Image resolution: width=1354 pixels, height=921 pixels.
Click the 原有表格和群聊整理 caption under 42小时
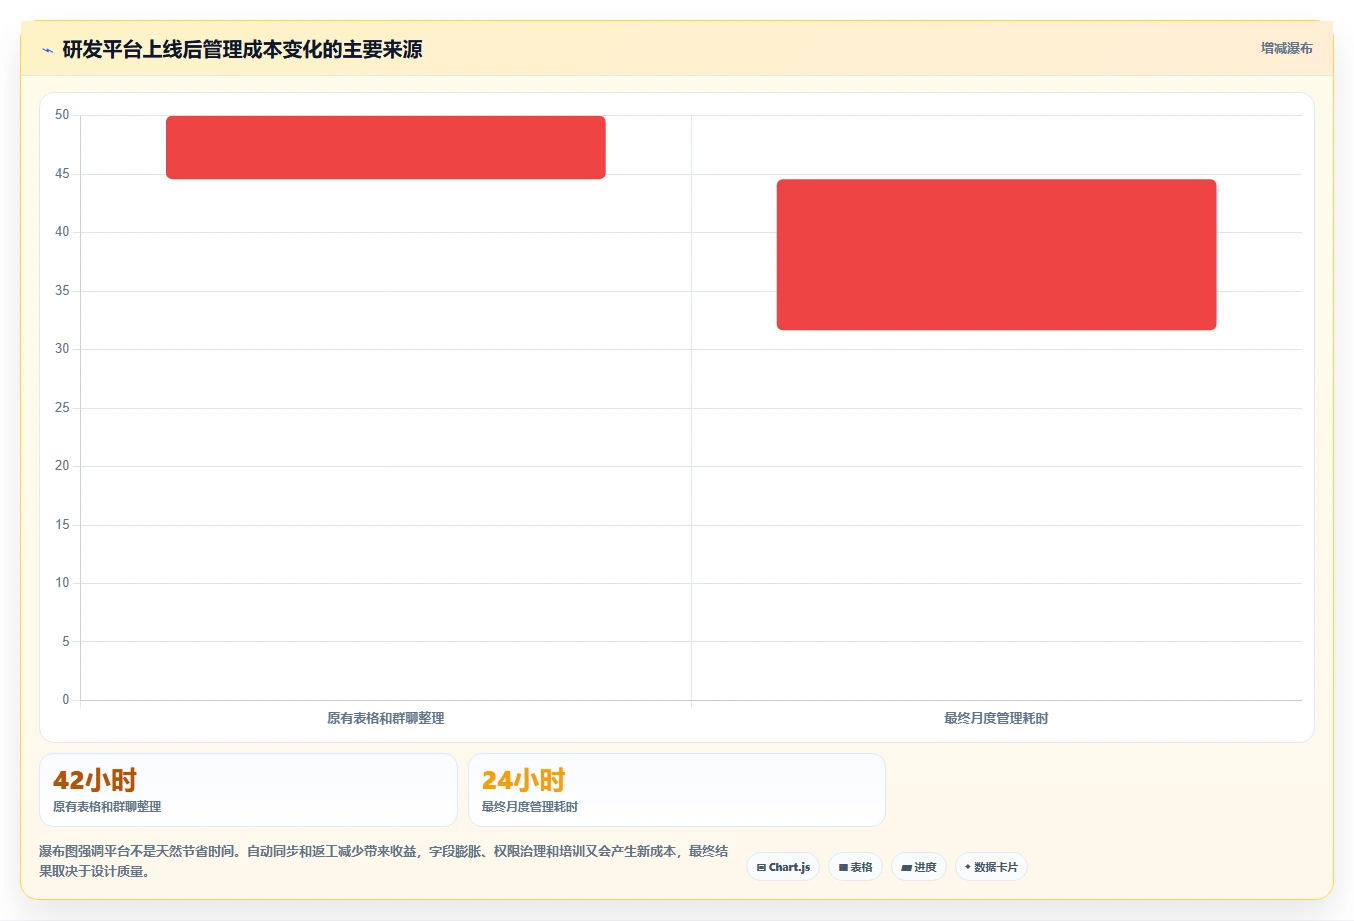pyautogui.click(x=107, y=807)
